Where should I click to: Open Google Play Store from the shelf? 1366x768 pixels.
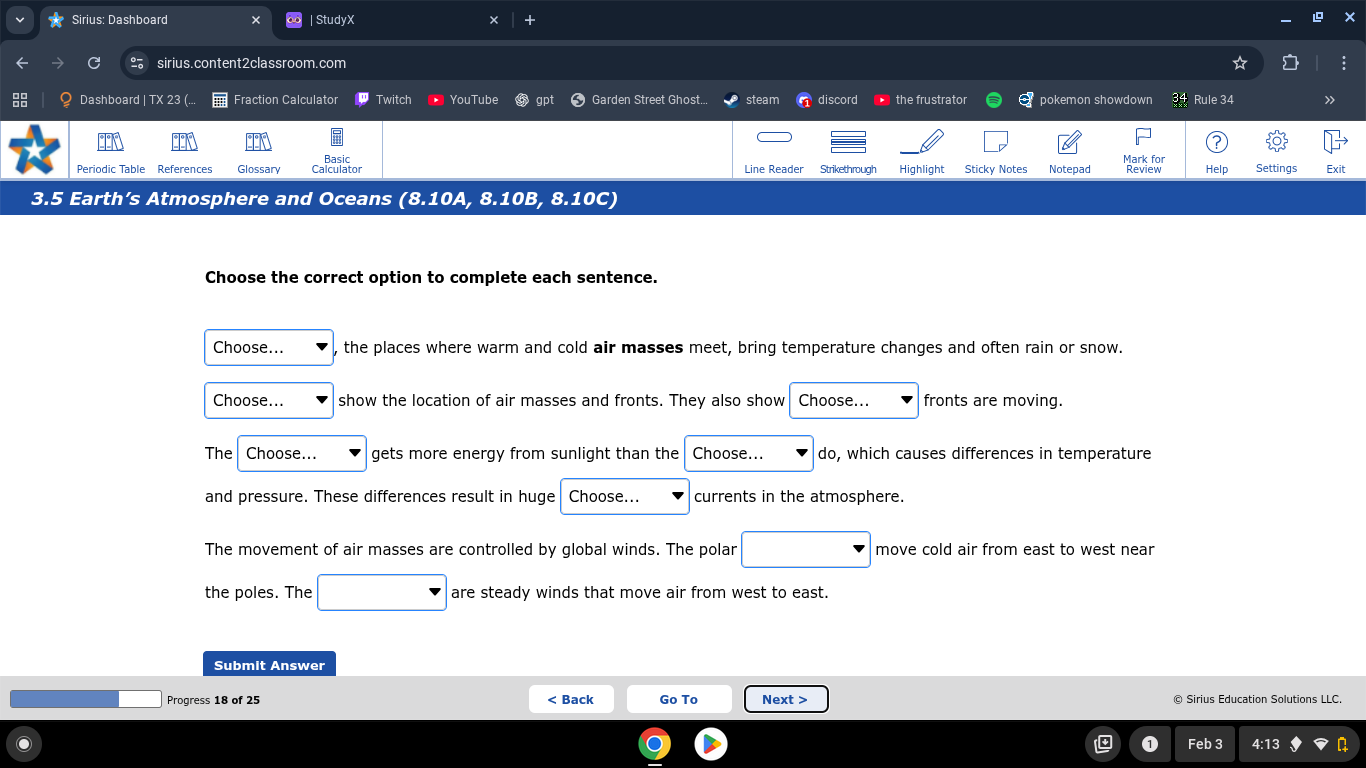tap(711, 744)
